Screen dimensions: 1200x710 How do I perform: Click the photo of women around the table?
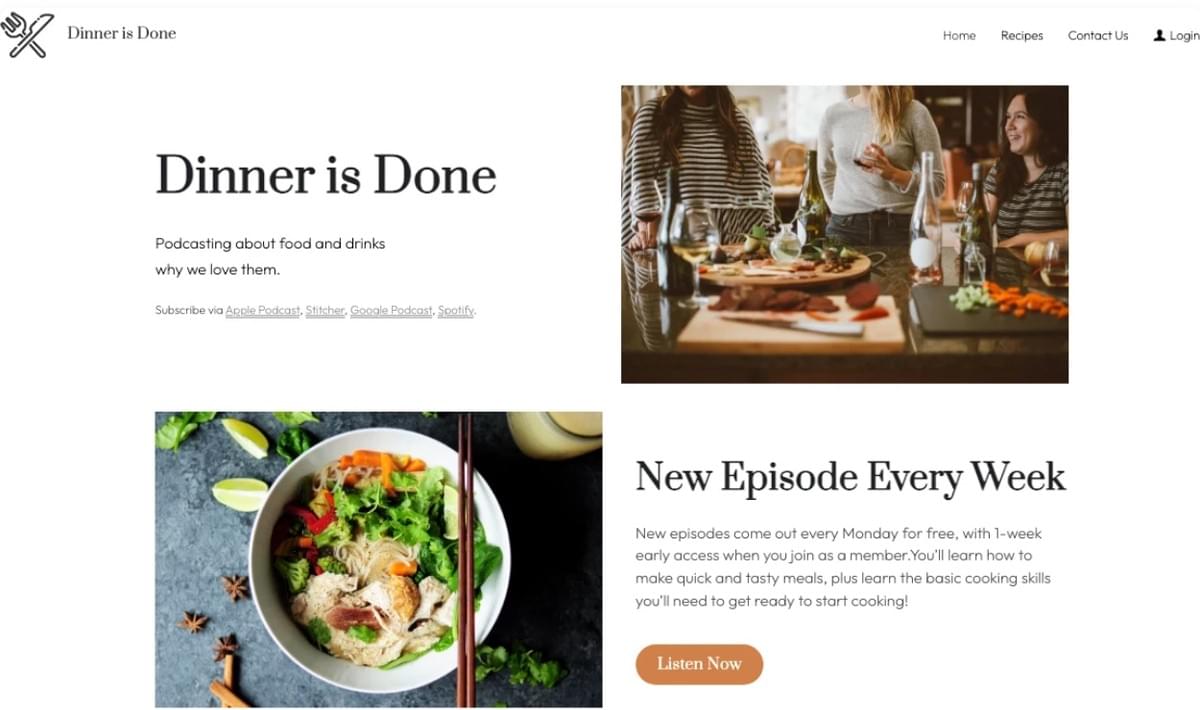tap(844, 234)
